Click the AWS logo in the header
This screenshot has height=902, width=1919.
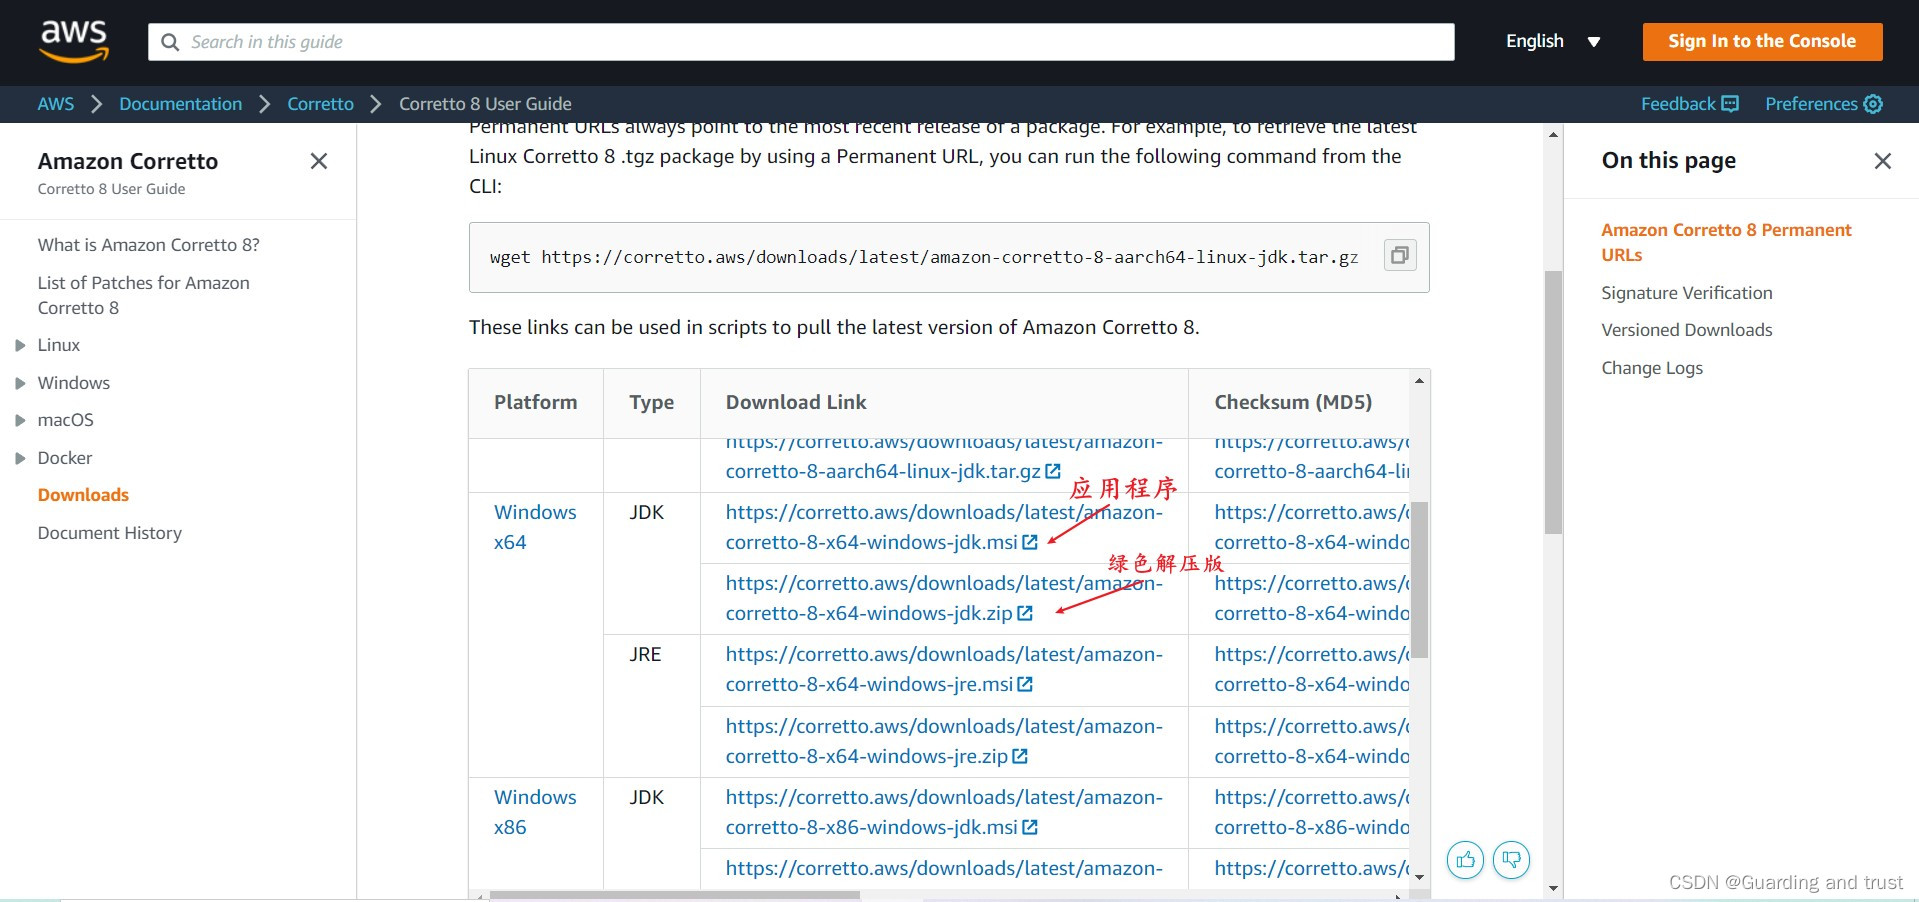tap(74, 41)
